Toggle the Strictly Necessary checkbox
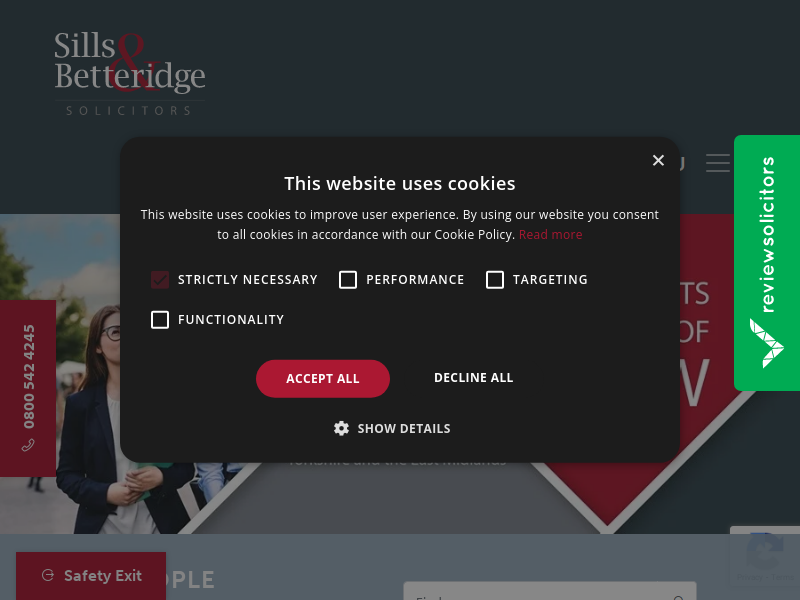This screenshot has height=600, width=800. coord(160,280)
